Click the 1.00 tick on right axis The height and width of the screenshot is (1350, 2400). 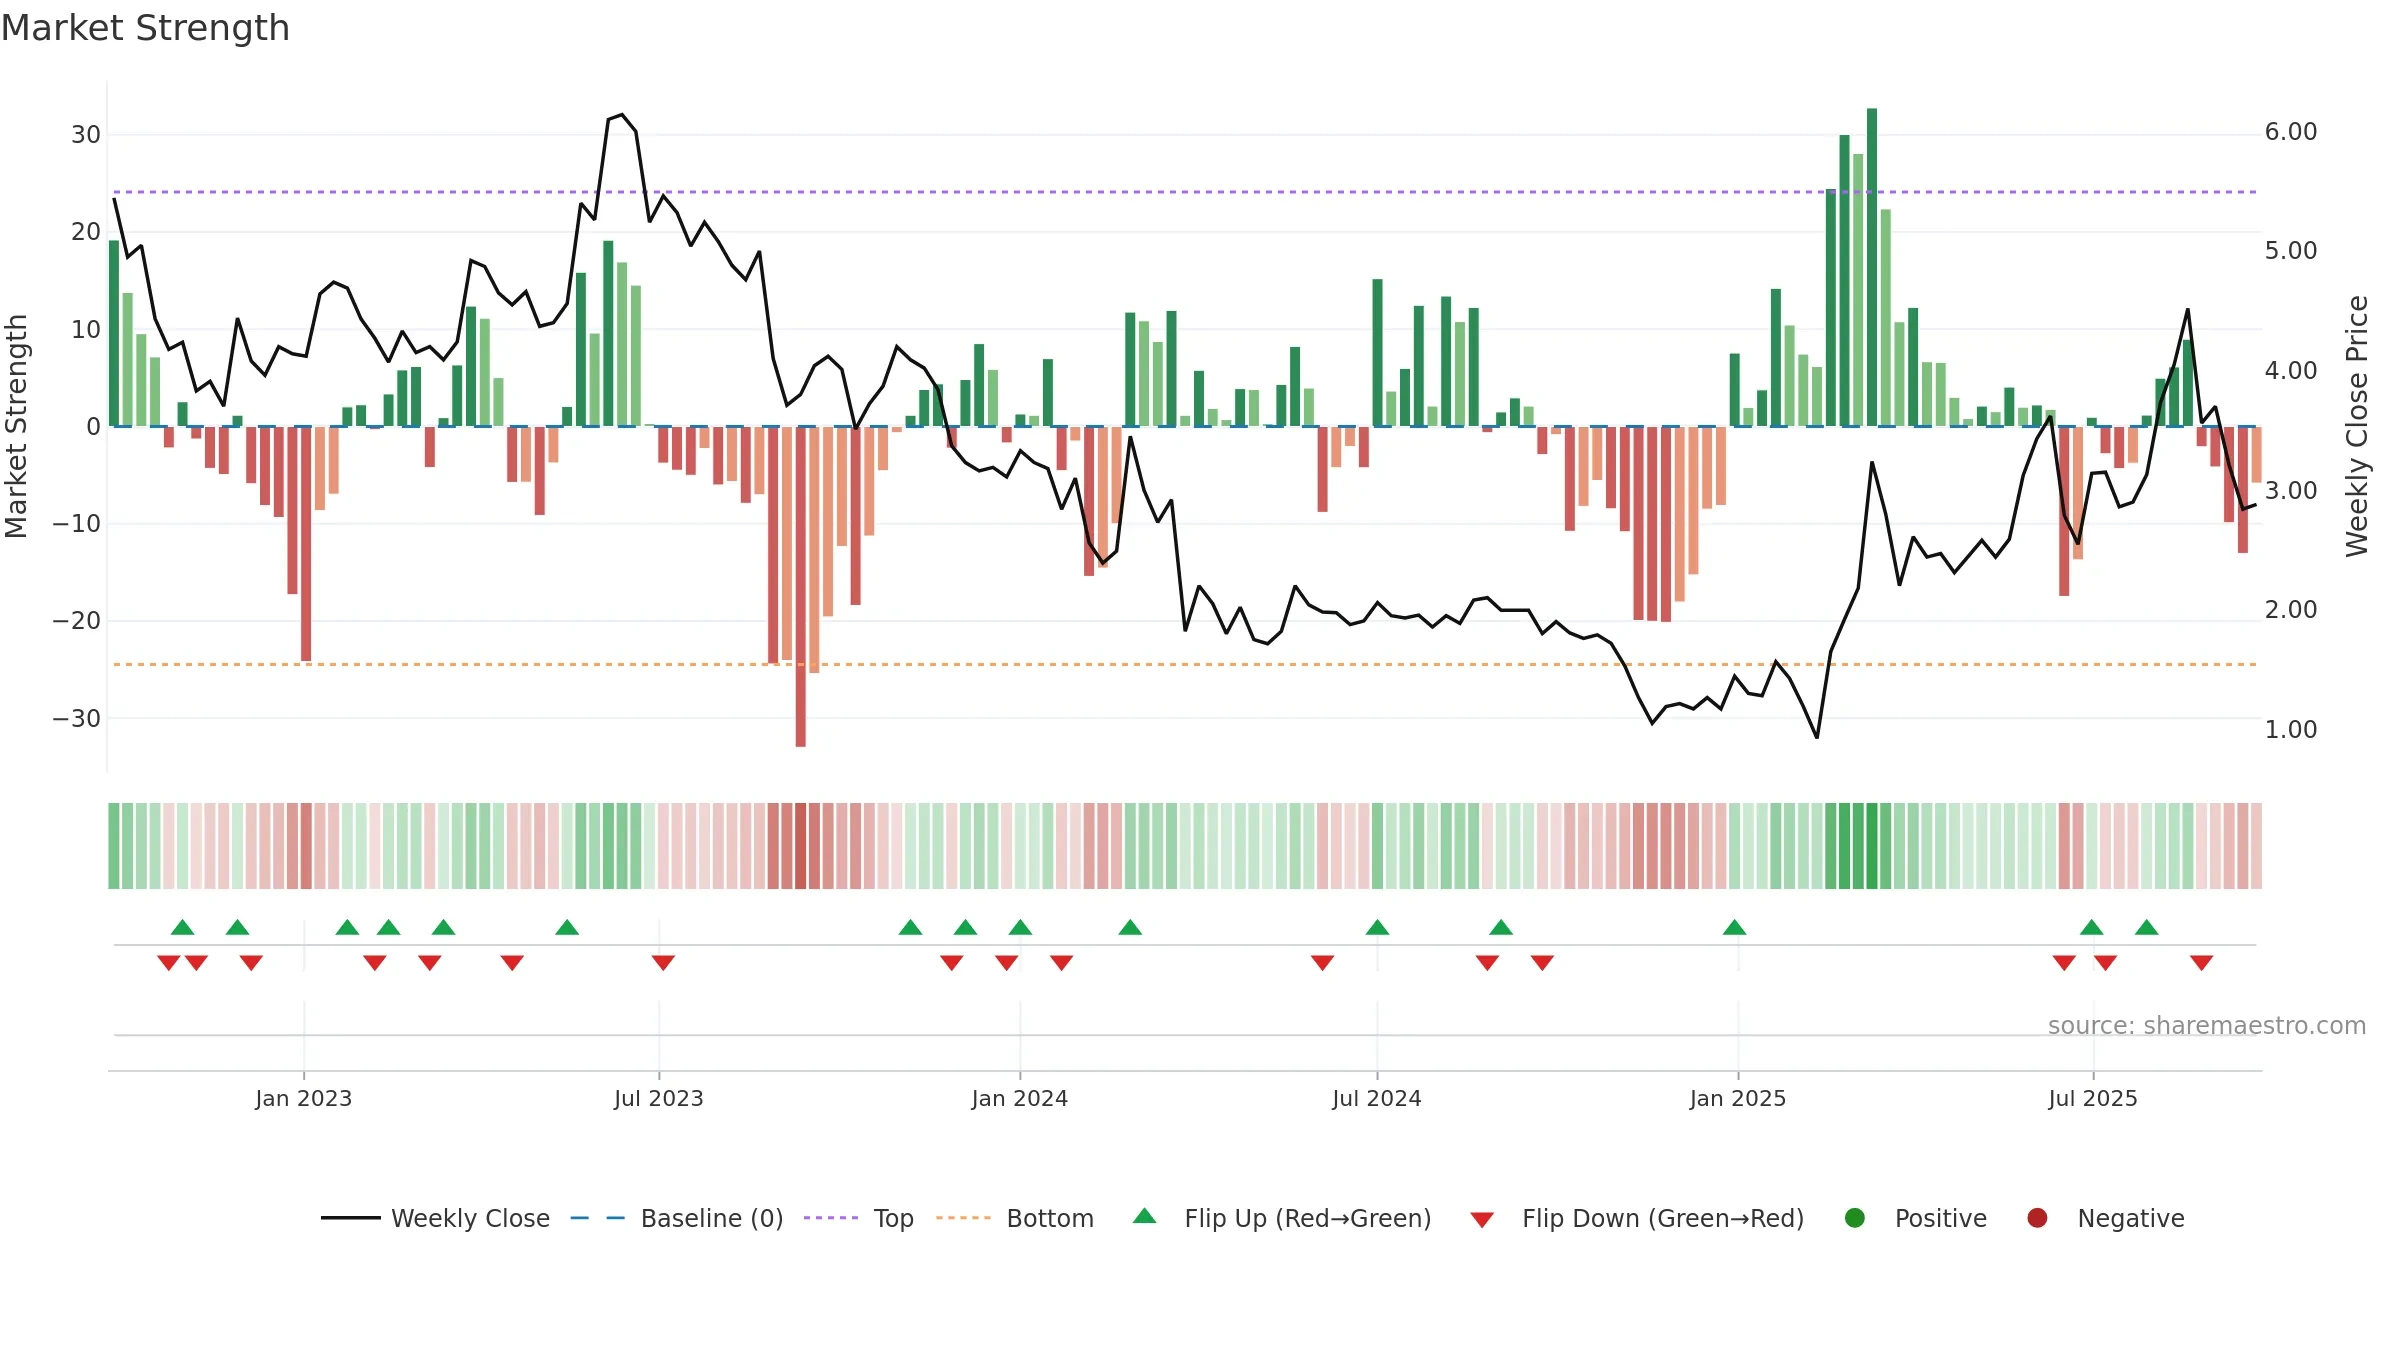coord(2291,729)
